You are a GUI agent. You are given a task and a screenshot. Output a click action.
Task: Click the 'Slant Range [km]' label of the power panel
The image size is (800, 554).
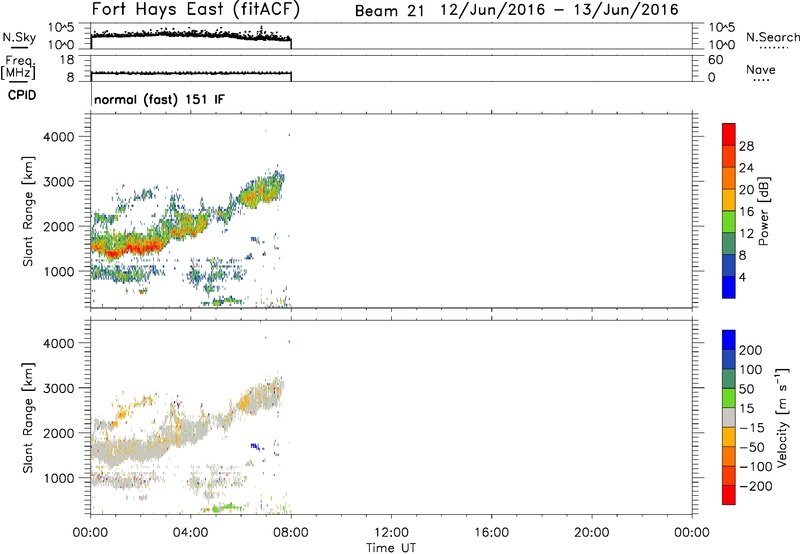click(x=28, y=211)
